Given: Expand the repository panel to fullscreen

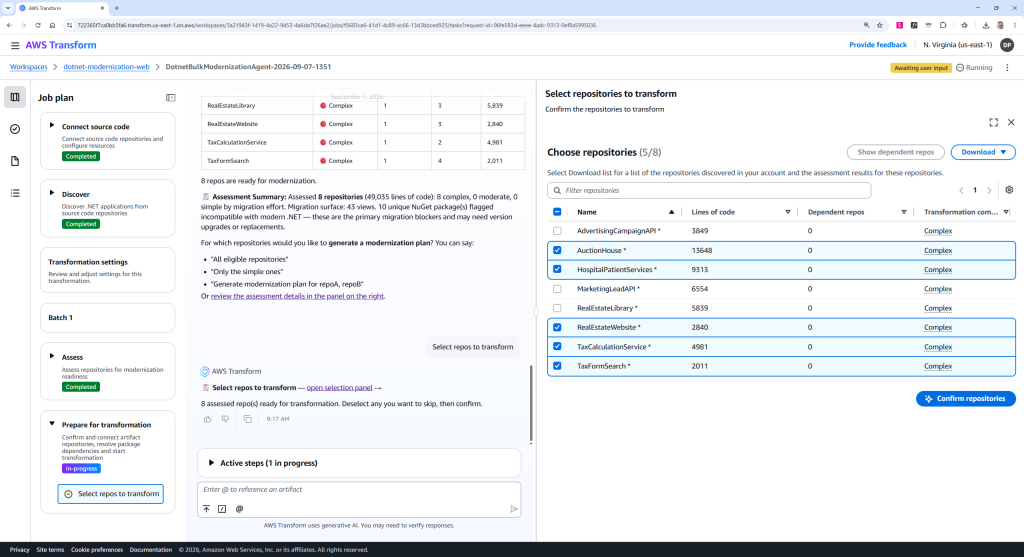Looking at the screenshot, I should (x=993, y=123).
